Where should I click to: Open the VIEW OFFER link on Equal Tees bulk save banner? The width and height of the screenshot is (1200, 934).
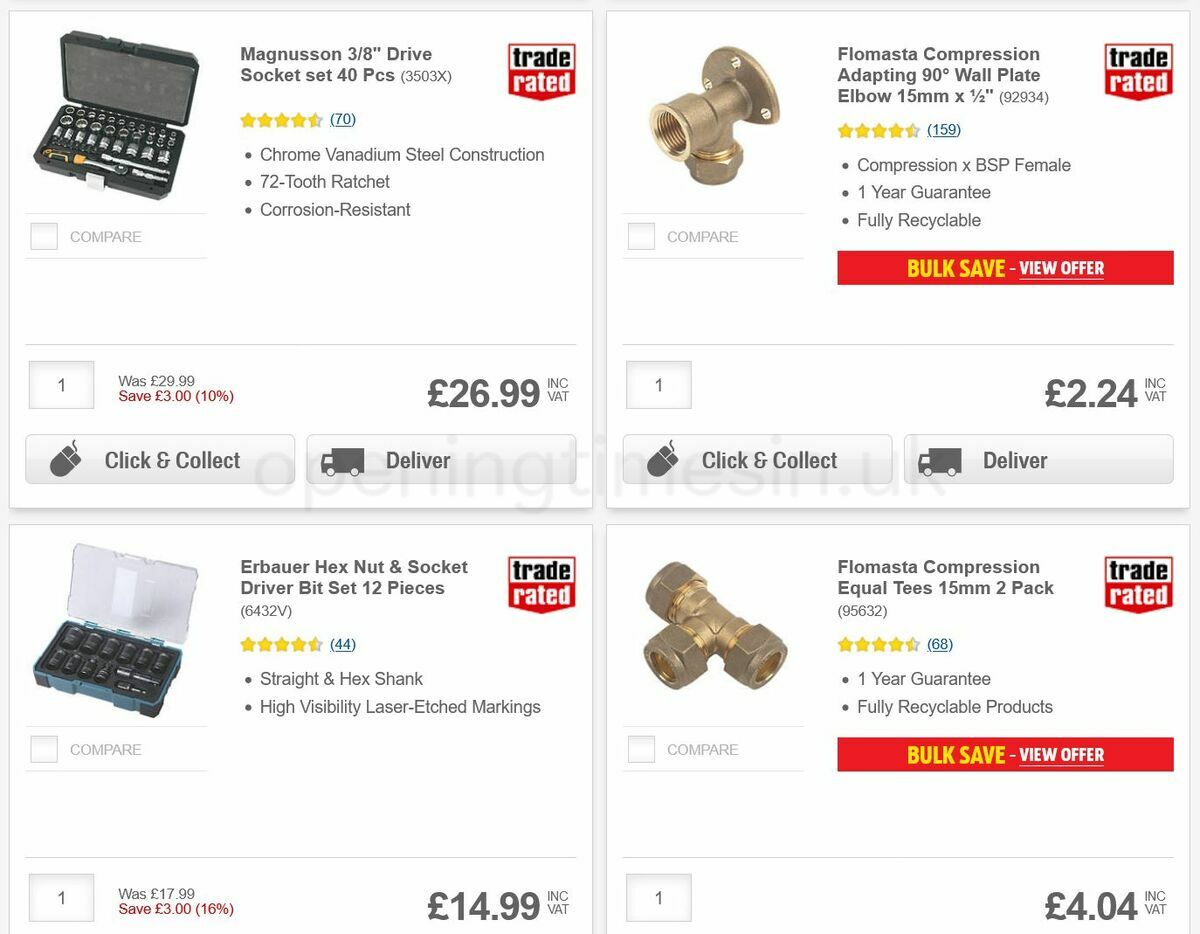point(1062,755)
